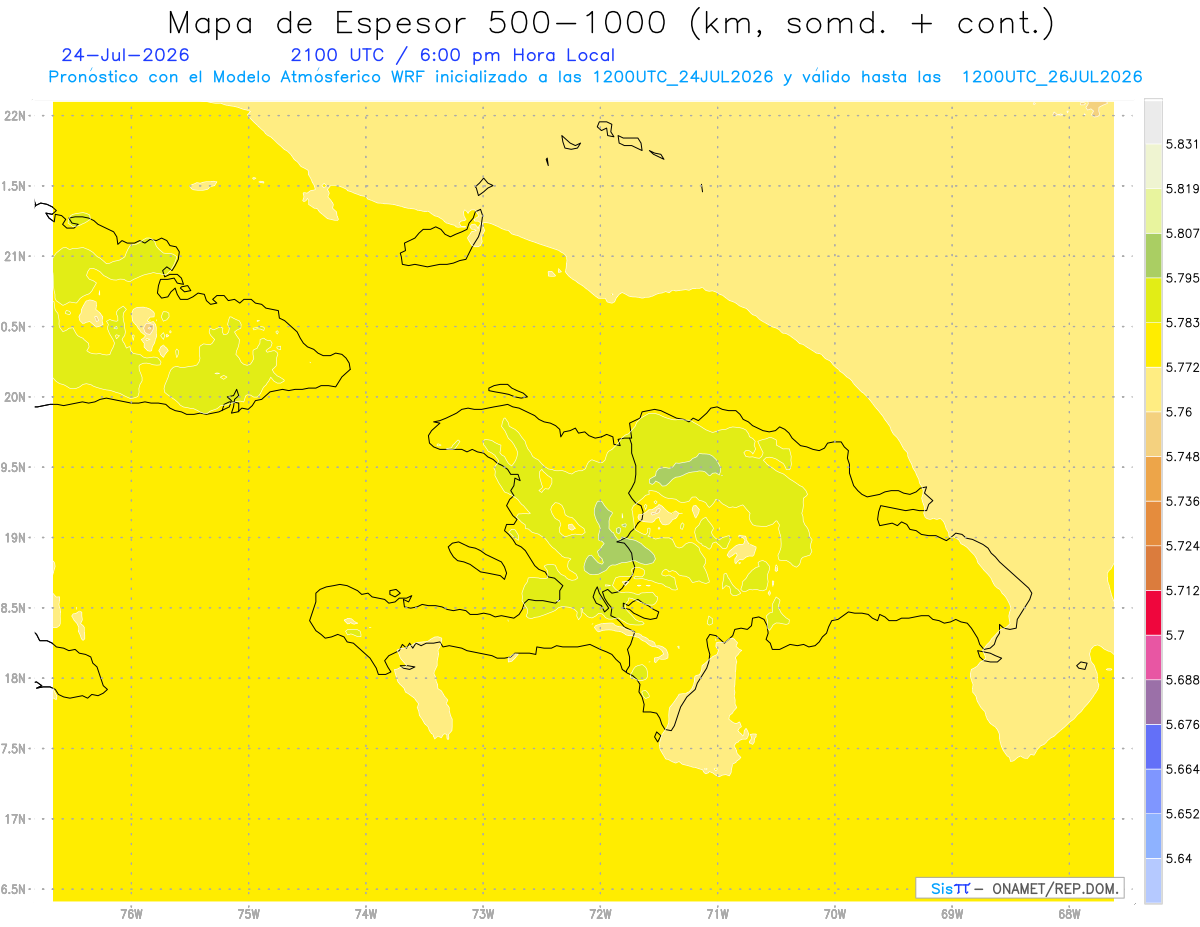The height and width of the screenshot is (927, 1200).
Task: Select the 5.652 legend value
Action: click(1182, 814)
